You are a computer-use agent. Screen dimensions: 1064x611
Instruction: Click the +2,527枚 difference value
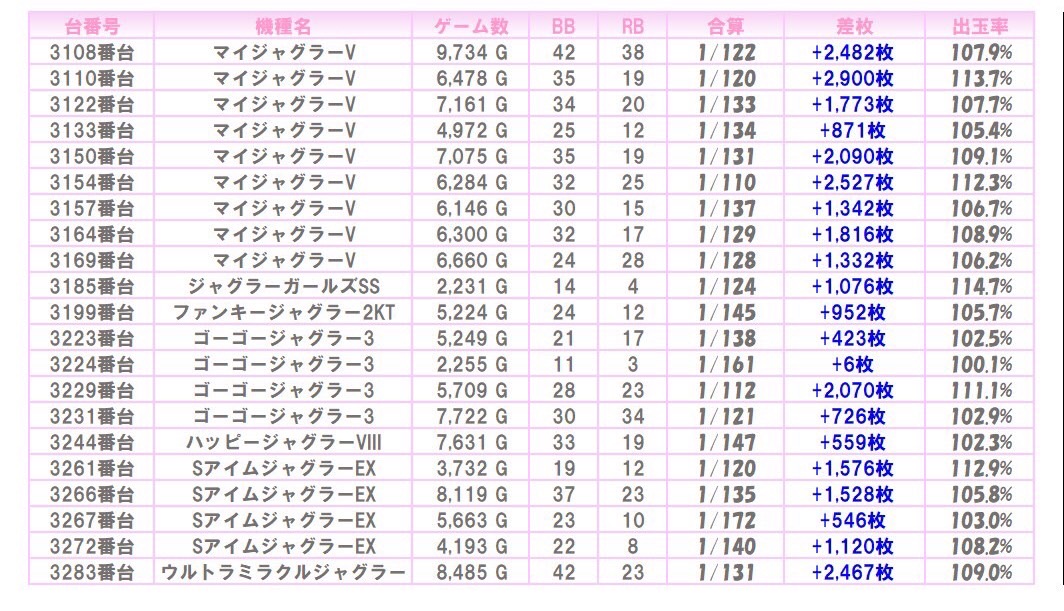[852, 182]
